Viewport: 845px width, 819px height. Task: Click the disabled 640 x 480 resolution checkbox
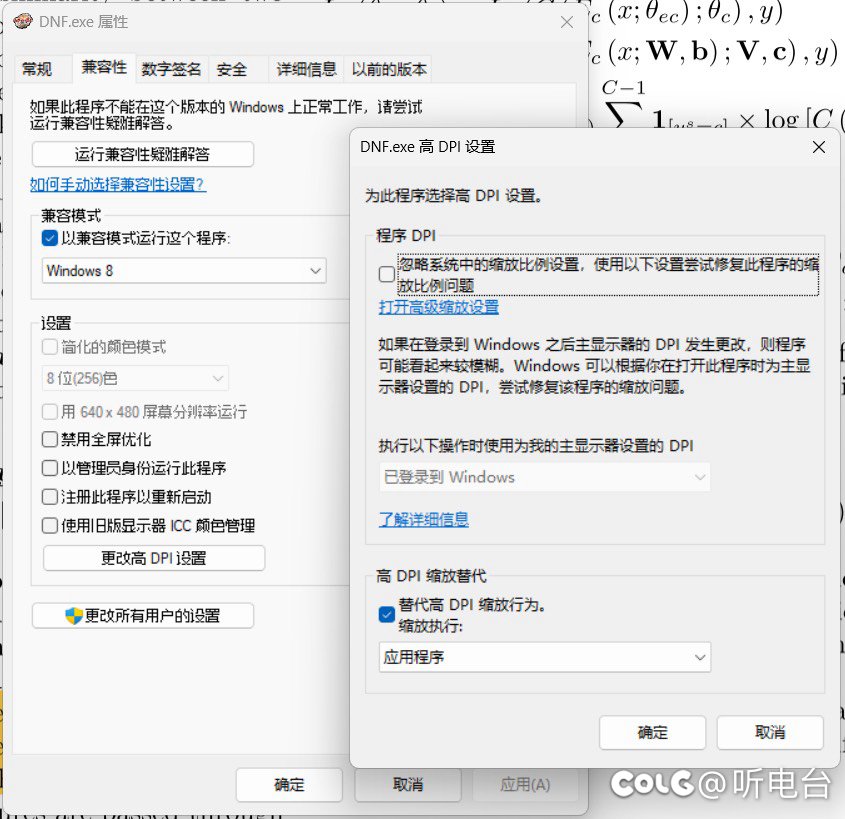(x=50, y=412)
